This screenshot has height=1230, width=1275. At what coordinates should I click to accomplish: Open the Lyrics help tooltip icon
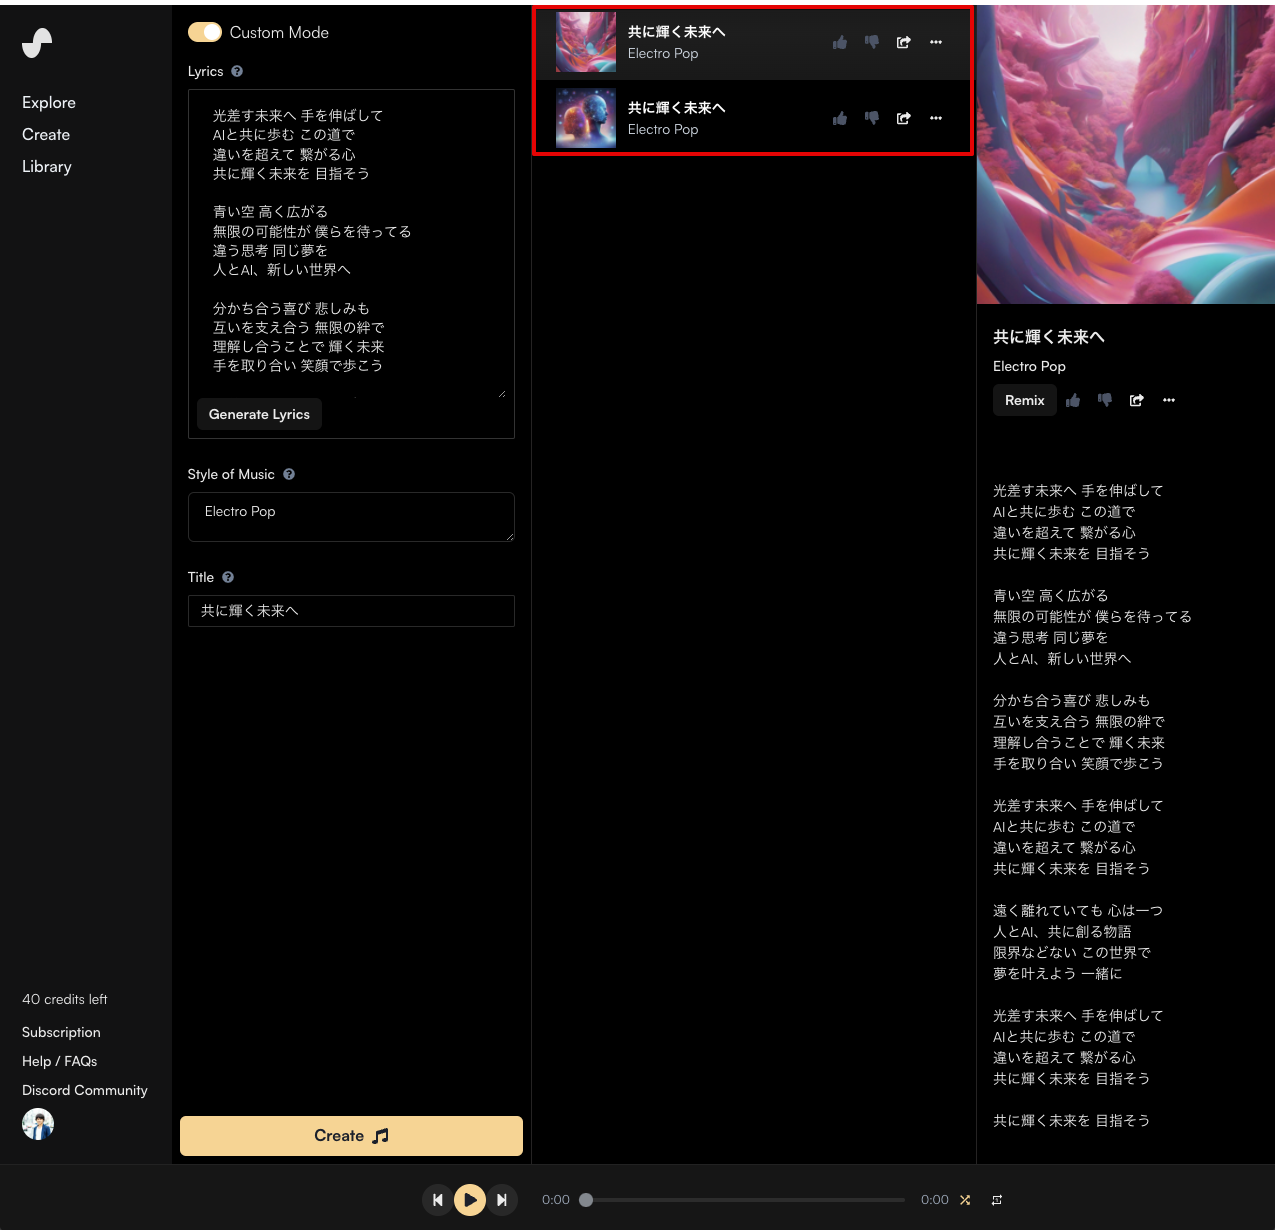pyautogui.click(x=237, y=71)
